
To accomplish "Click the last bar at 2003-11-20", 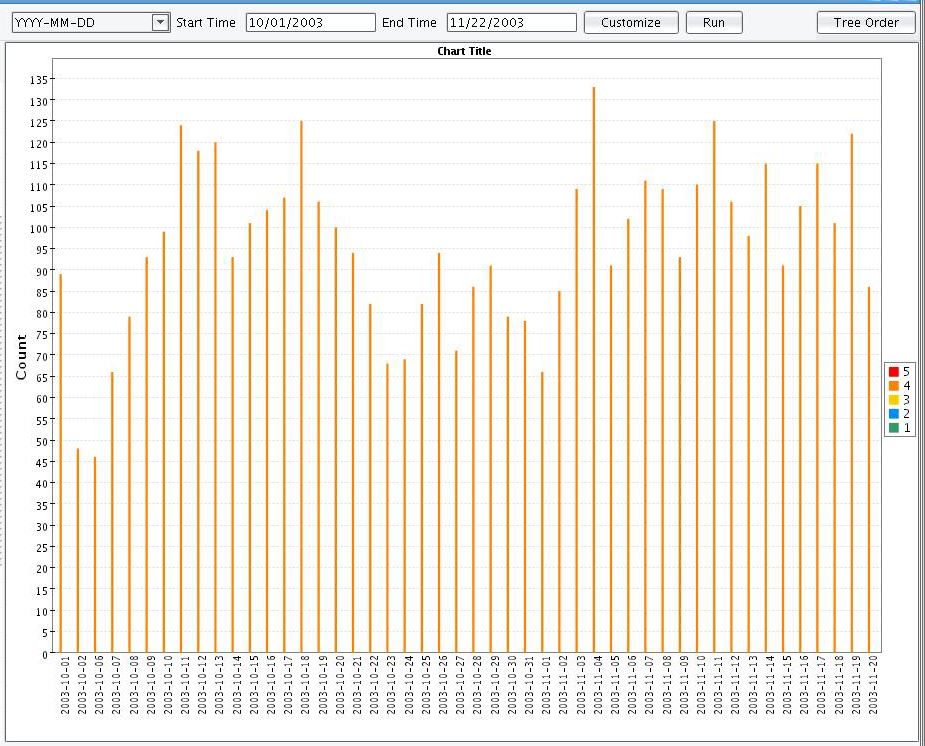I will (x=869, y=470).
